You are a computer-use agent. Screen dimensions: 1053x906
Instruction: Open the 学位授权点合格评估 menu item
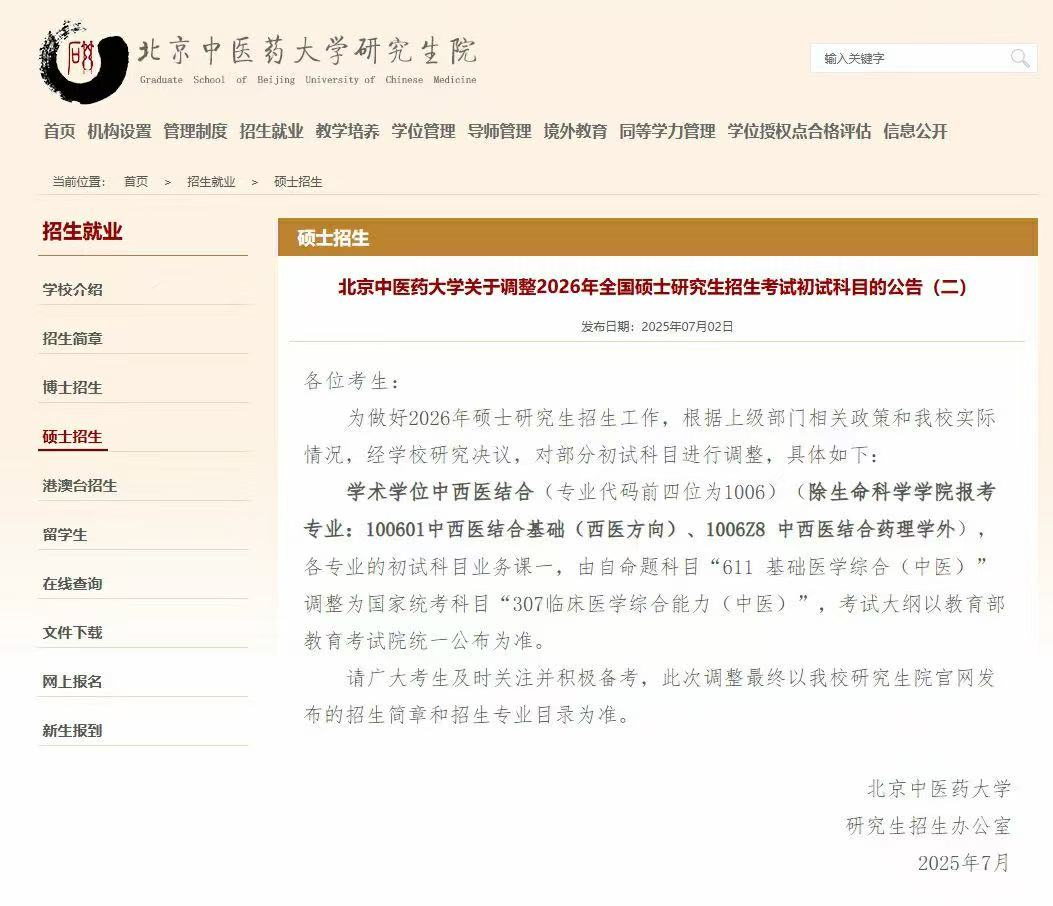[x=799, y=131]
